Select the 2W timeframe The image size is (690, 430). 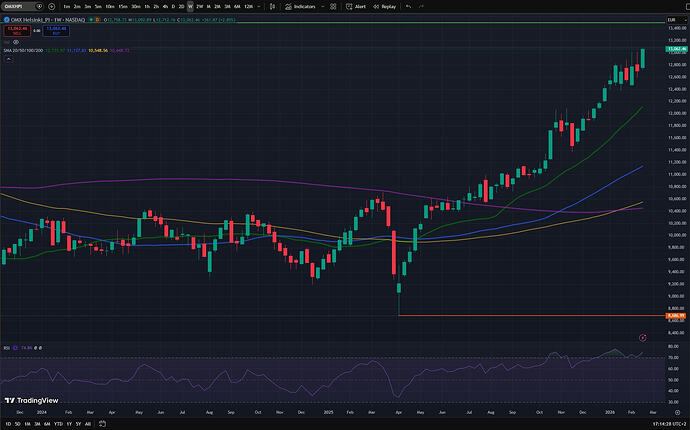199,7
